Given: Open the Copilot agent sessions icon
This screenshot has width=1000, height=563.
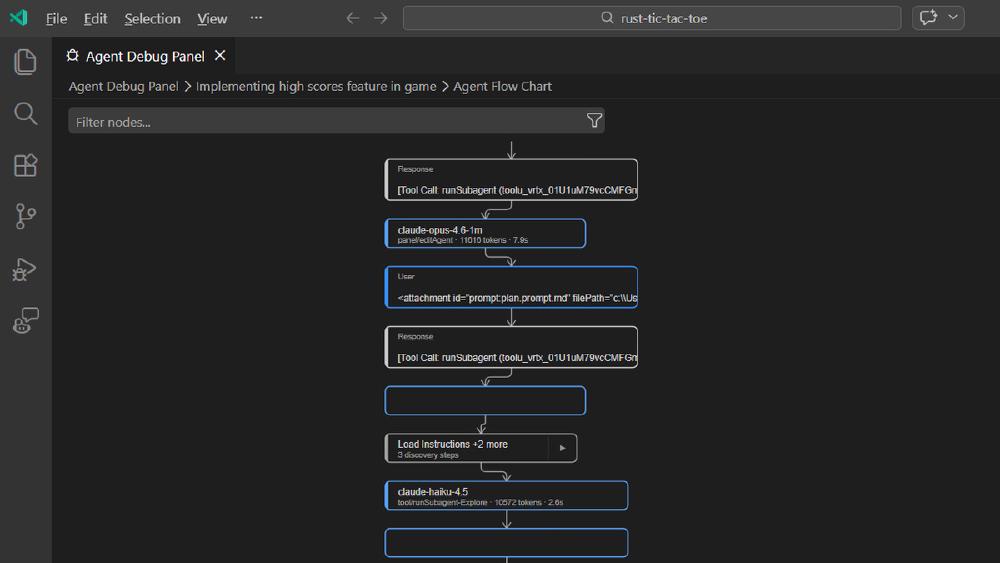Looking at the screenshot, I should [x=26, y=320].
